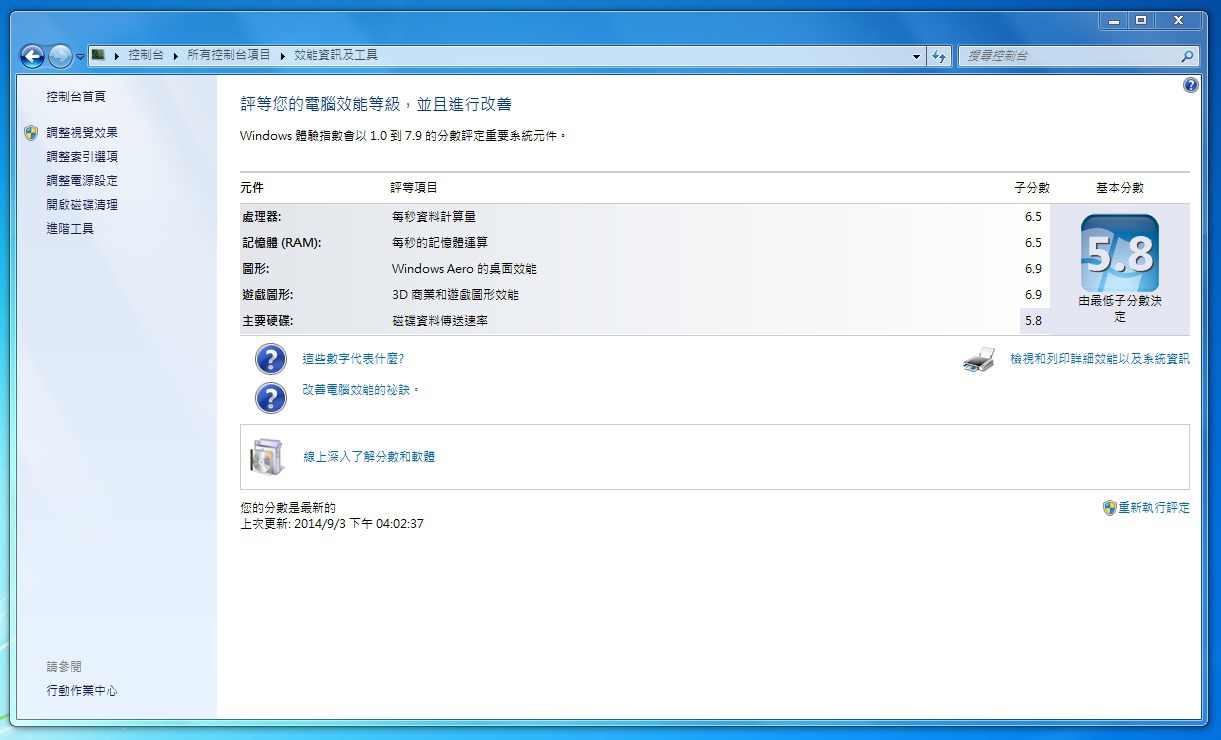Open 行動作業中心 link
The width and height of the screenshot is (1221, 740).
click(x=82, y=691)
